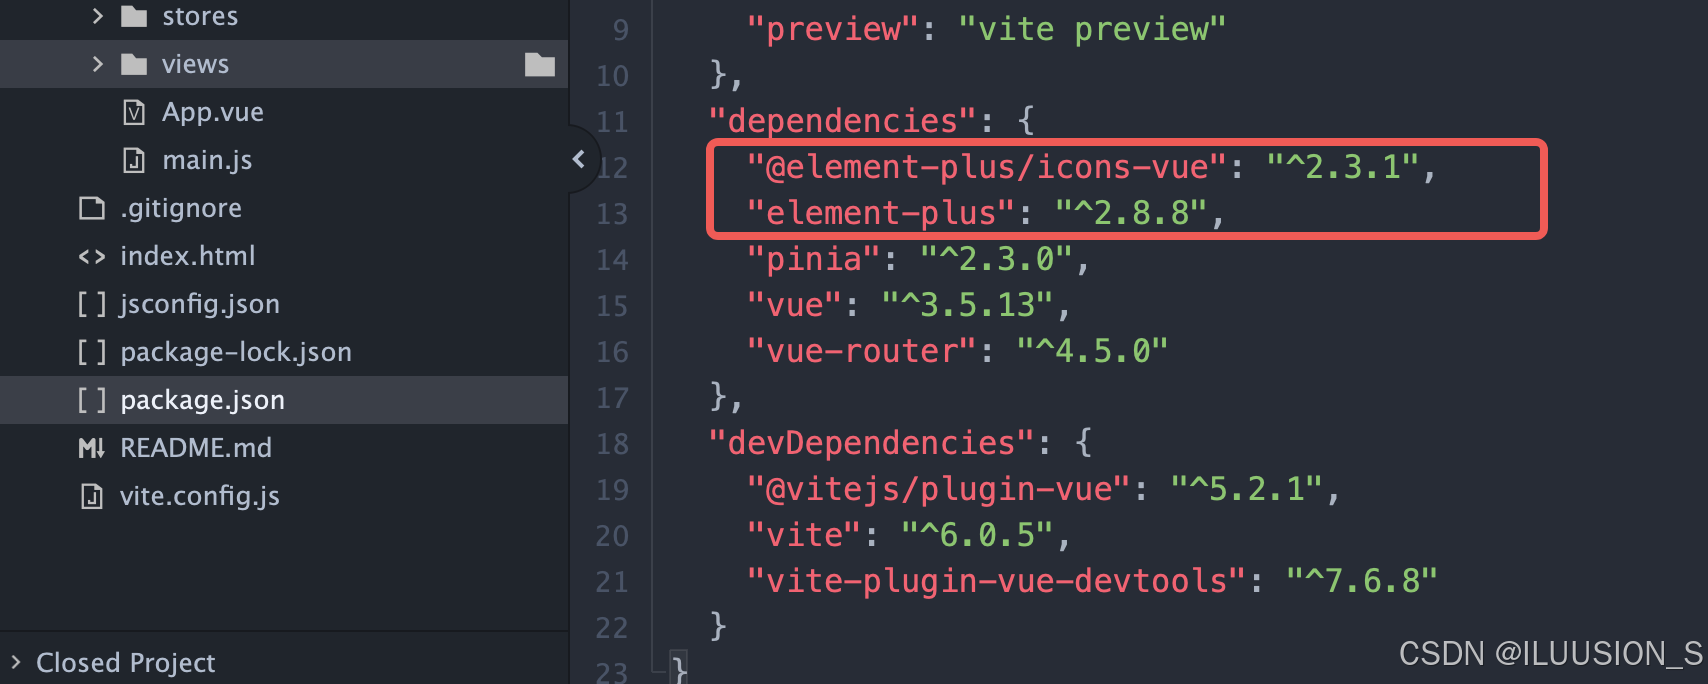Screen dimensions: 1708x684
Task: Click line number 11 in the gutter
Action: 612,122
